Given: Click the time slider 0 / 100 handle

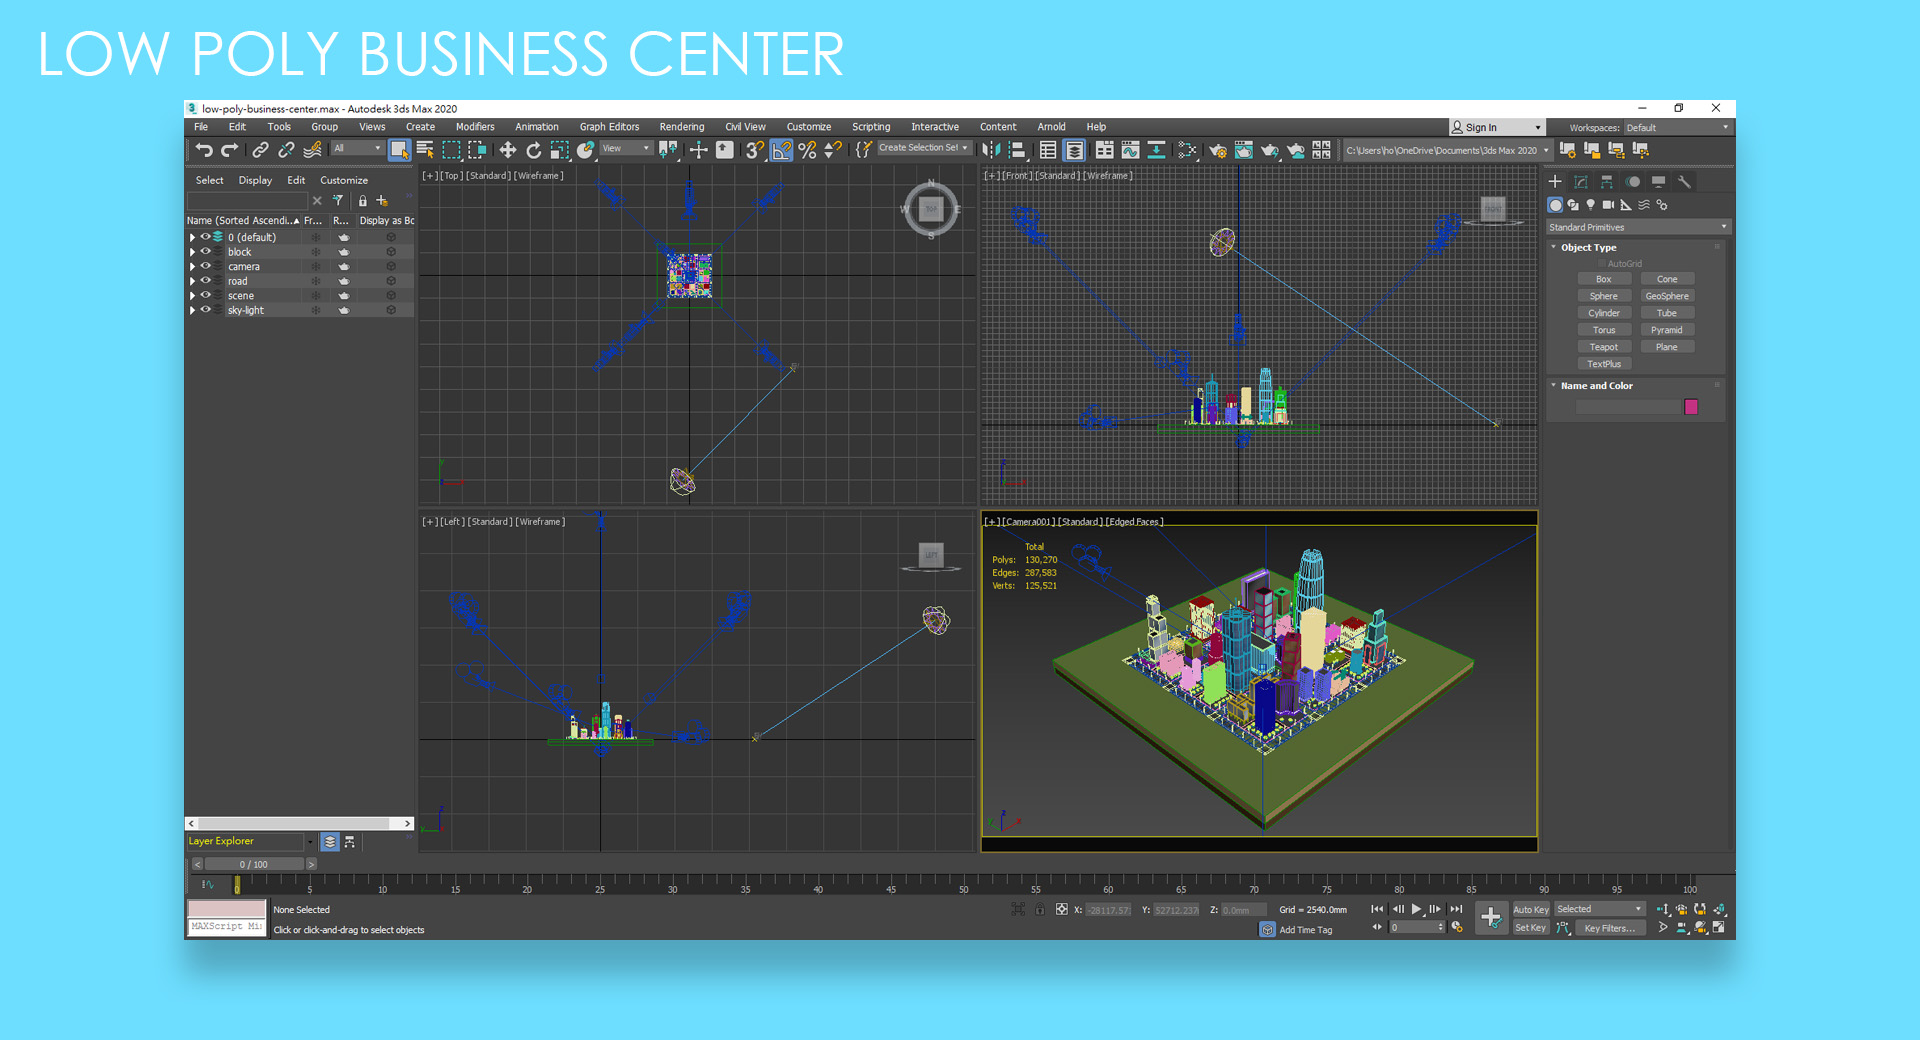Looking at the screenshot, I should tap(253, 865).
